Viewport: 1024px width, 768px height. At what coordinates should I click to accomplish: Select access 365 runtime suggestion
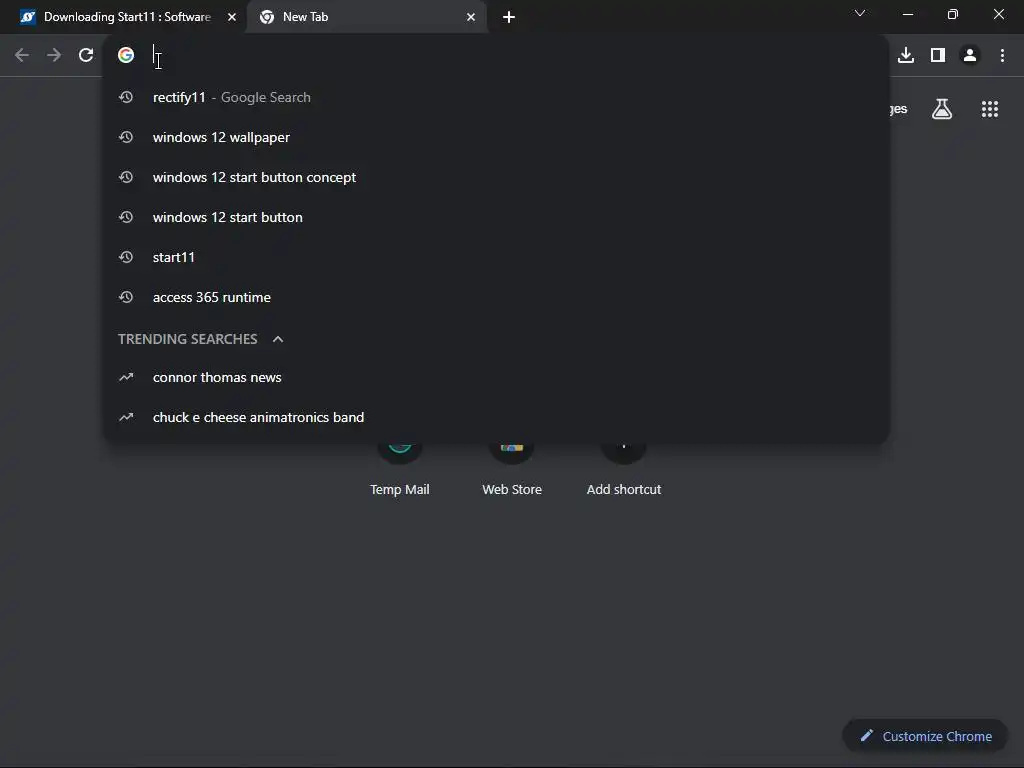[x=496, y=297]
